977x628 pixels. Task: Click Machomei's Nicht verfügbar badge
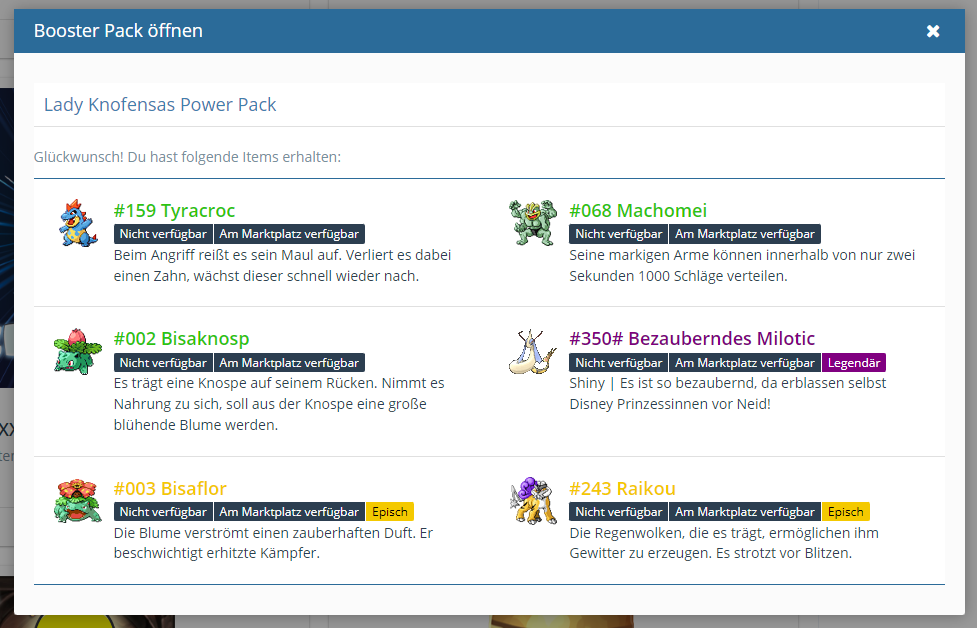pyautogui.click(x=618, y=234)
